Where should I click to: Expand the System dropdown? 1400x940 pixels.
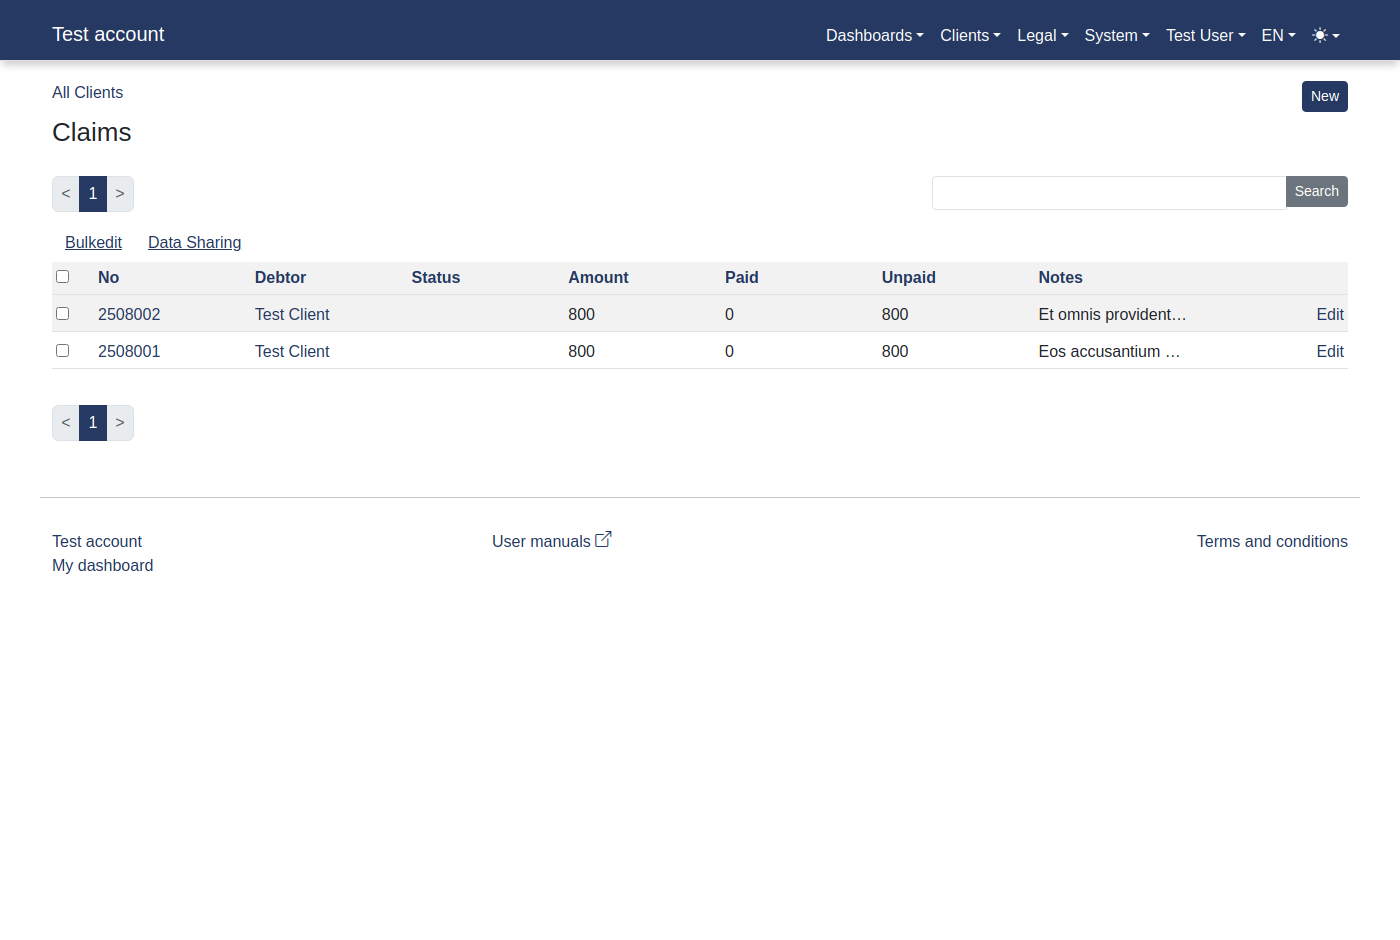(1114, 35)
